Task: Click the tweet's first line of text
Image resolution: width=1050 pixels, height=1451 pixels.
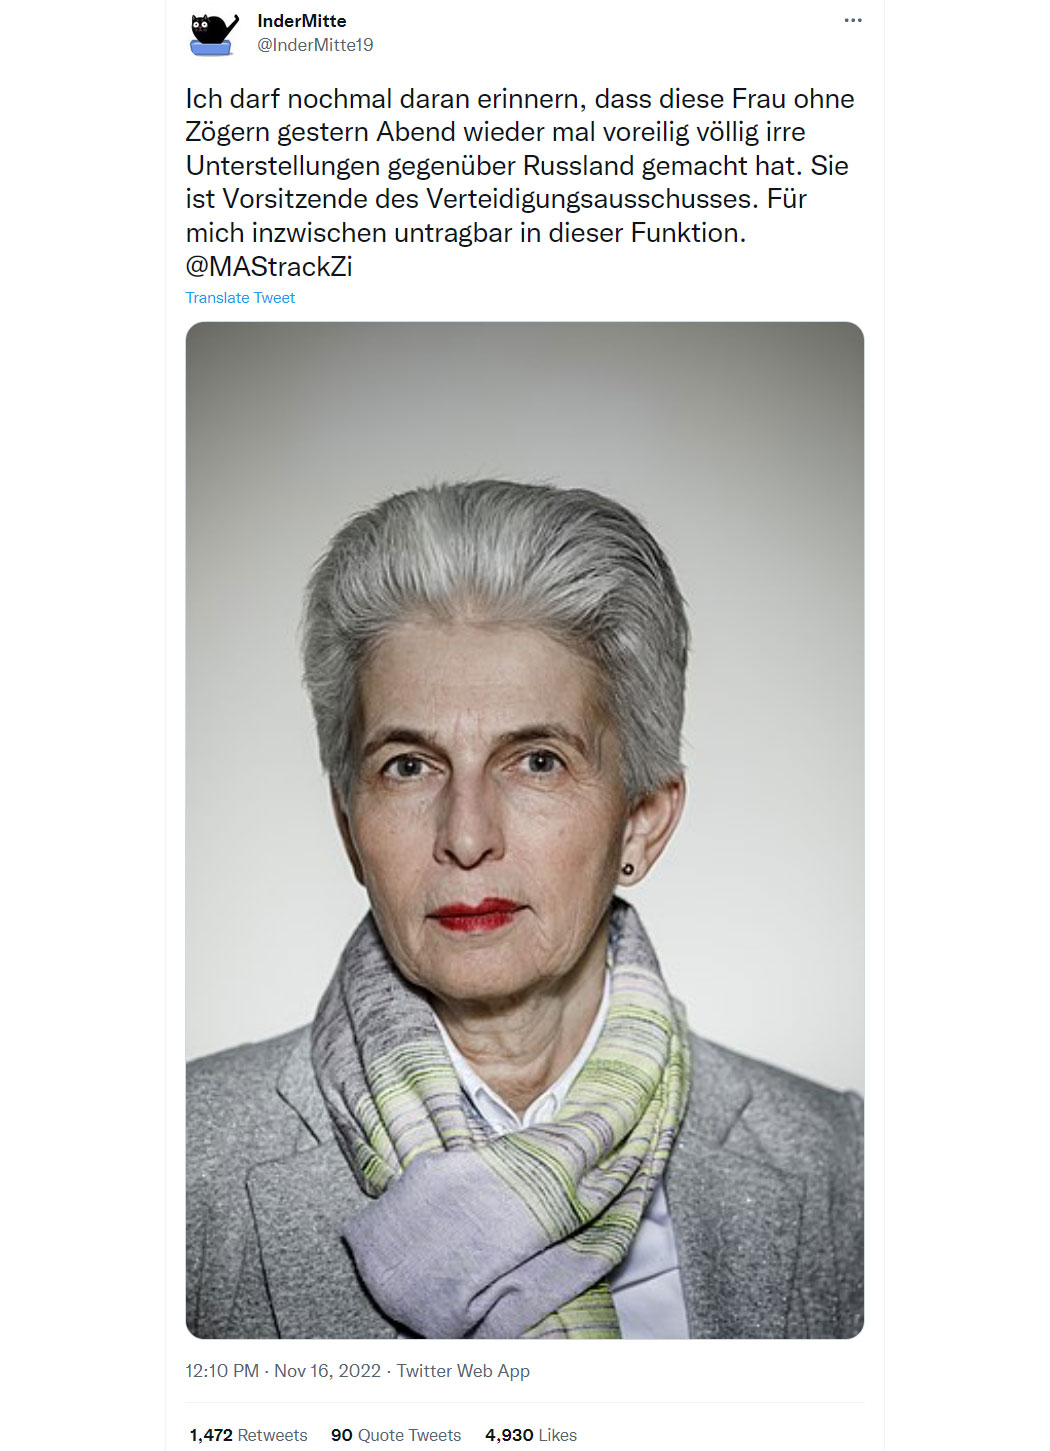Action: 520,99
